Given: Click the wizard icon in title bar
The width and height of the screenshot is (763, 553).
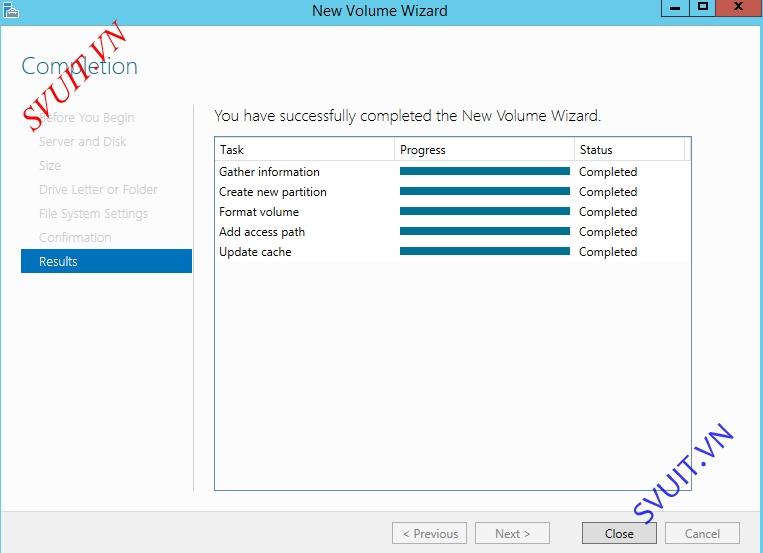Looking at the screenshot, I should pos(10,10).
